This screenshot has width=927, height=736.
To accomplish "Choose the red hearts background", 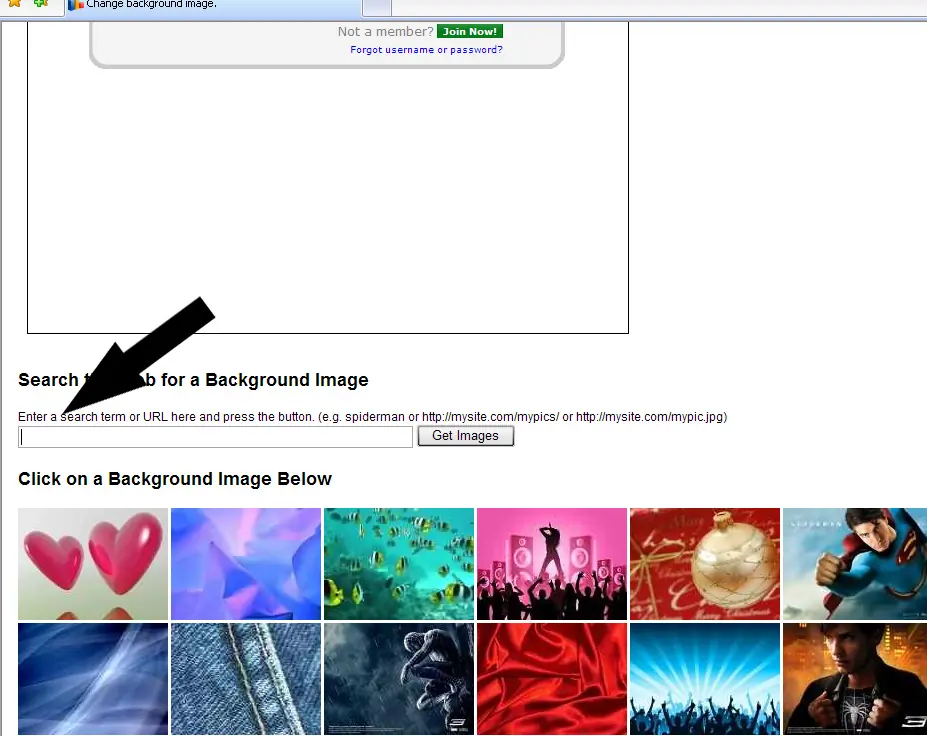I will (93, 564).
